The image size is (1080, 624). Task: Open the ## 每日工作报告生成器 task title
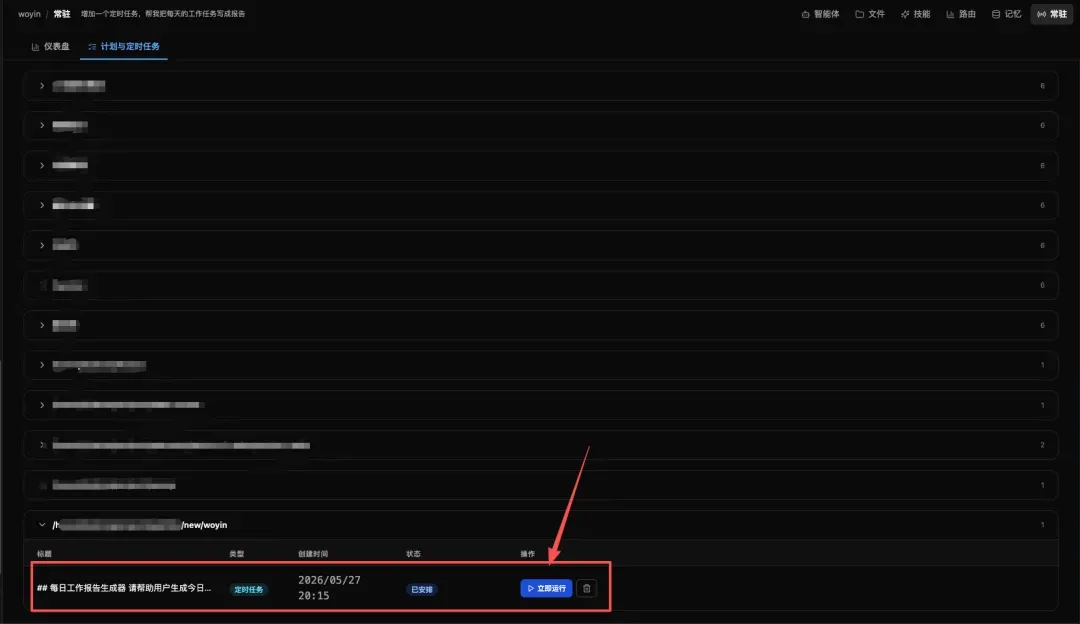coord(124,588)
